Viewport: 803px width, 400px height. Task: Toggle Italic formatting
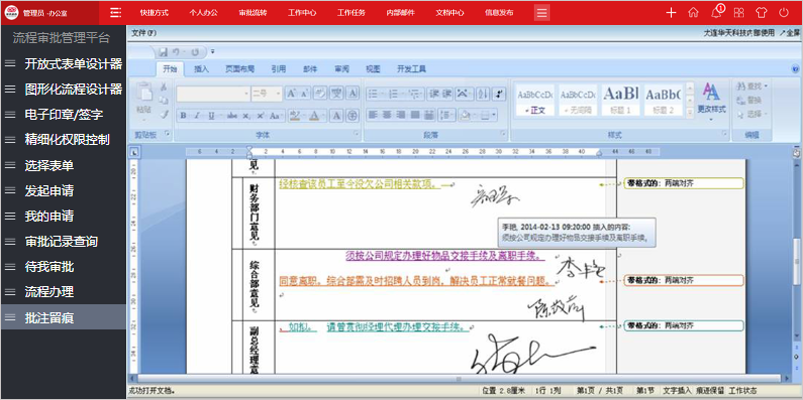point(197,116)
